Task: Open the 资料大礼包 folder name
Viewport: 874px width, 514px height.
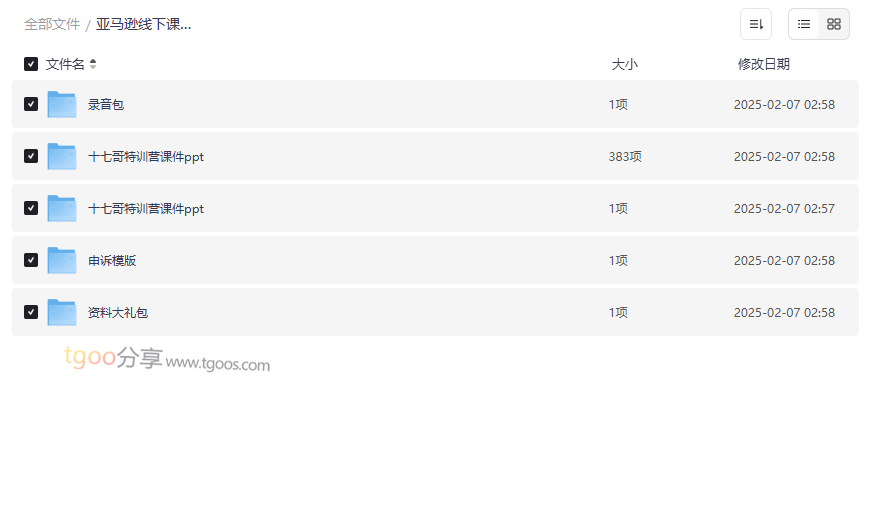Action: [118, 312]
